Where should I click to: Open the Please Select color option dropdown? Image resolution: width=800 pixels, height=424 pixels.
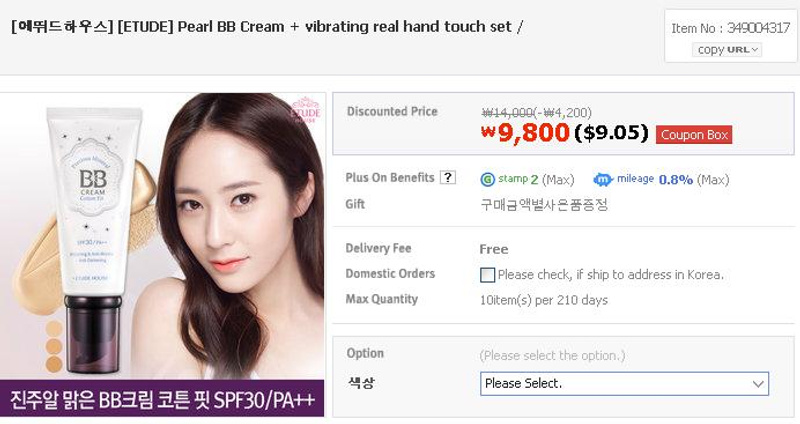(624, 384)
